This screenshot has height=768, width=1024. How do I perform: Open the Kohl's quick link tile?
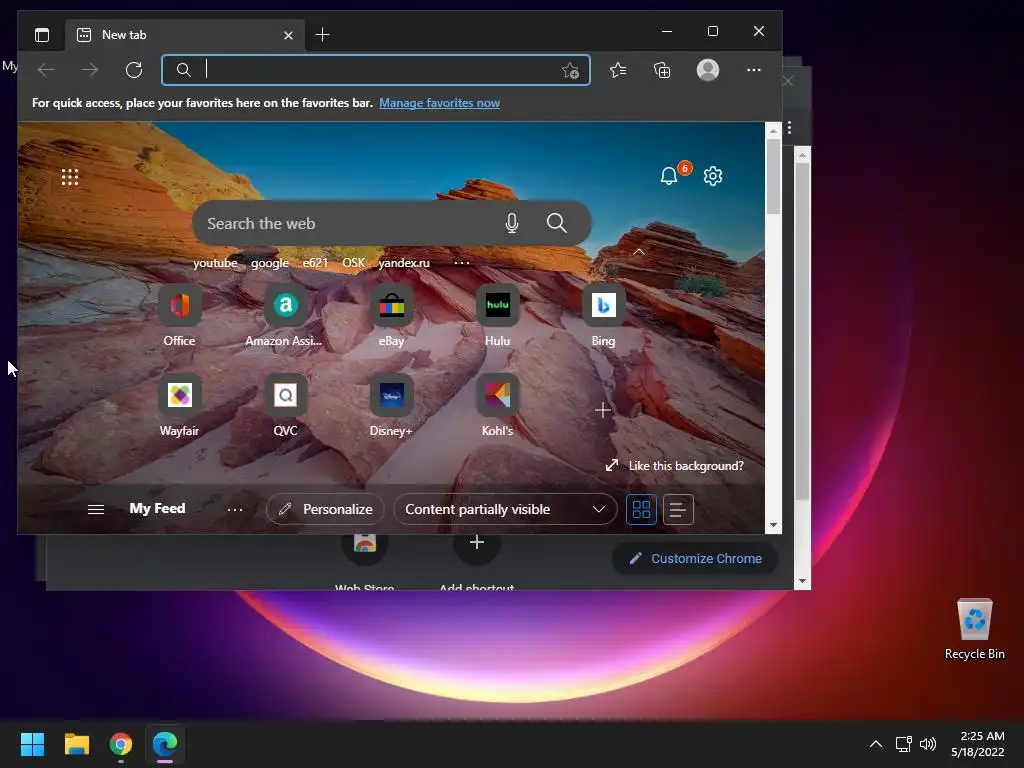(498, 406)
